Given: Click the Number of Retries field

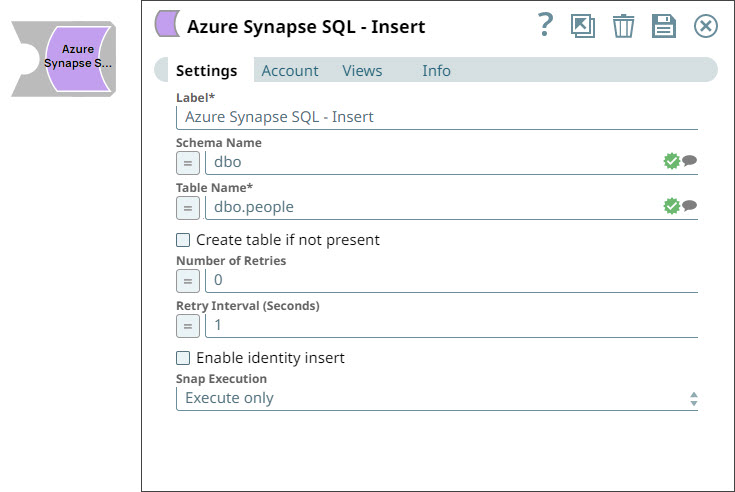Looking at the screenshot, I should [x=451, y=280].
